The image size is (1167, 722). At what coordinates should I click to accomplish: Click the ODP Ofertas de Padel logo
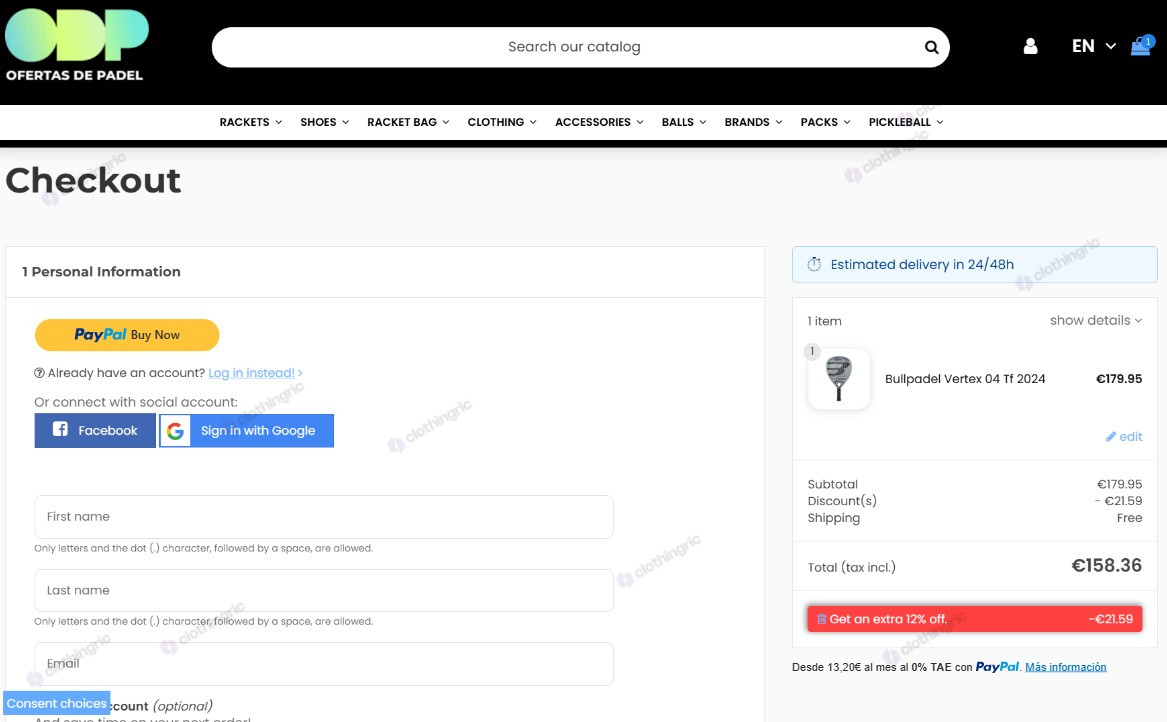click(77, 45)
